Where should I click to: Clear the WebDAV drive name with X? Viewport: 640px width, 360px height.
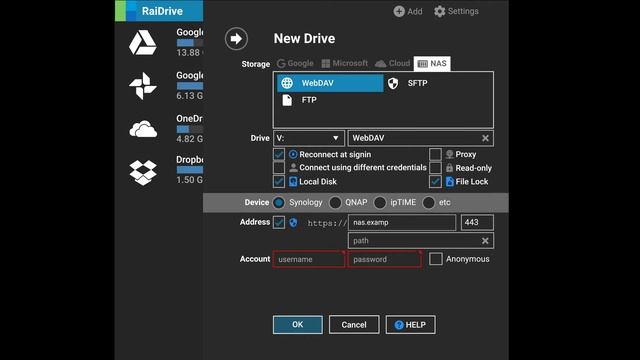pyautogui.click(x=485, y=138)
